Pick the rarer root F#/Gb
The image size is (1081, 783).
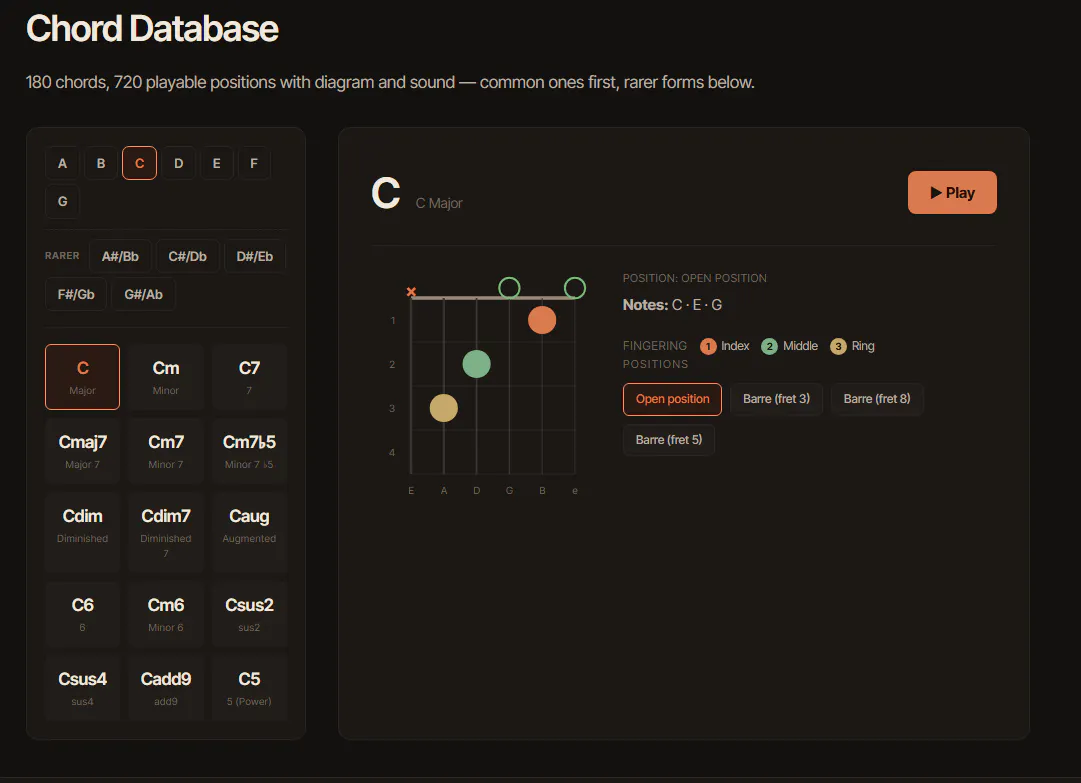76,294
